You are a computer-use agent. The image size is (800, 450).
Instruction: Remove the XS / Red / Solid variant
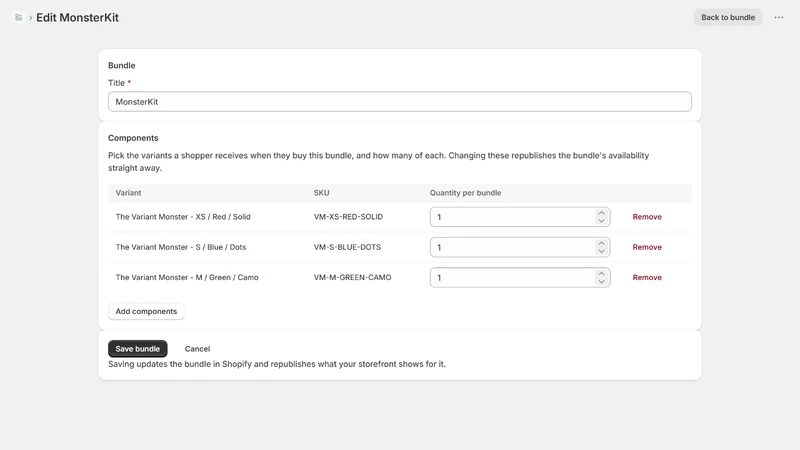(x=647, y=217)
